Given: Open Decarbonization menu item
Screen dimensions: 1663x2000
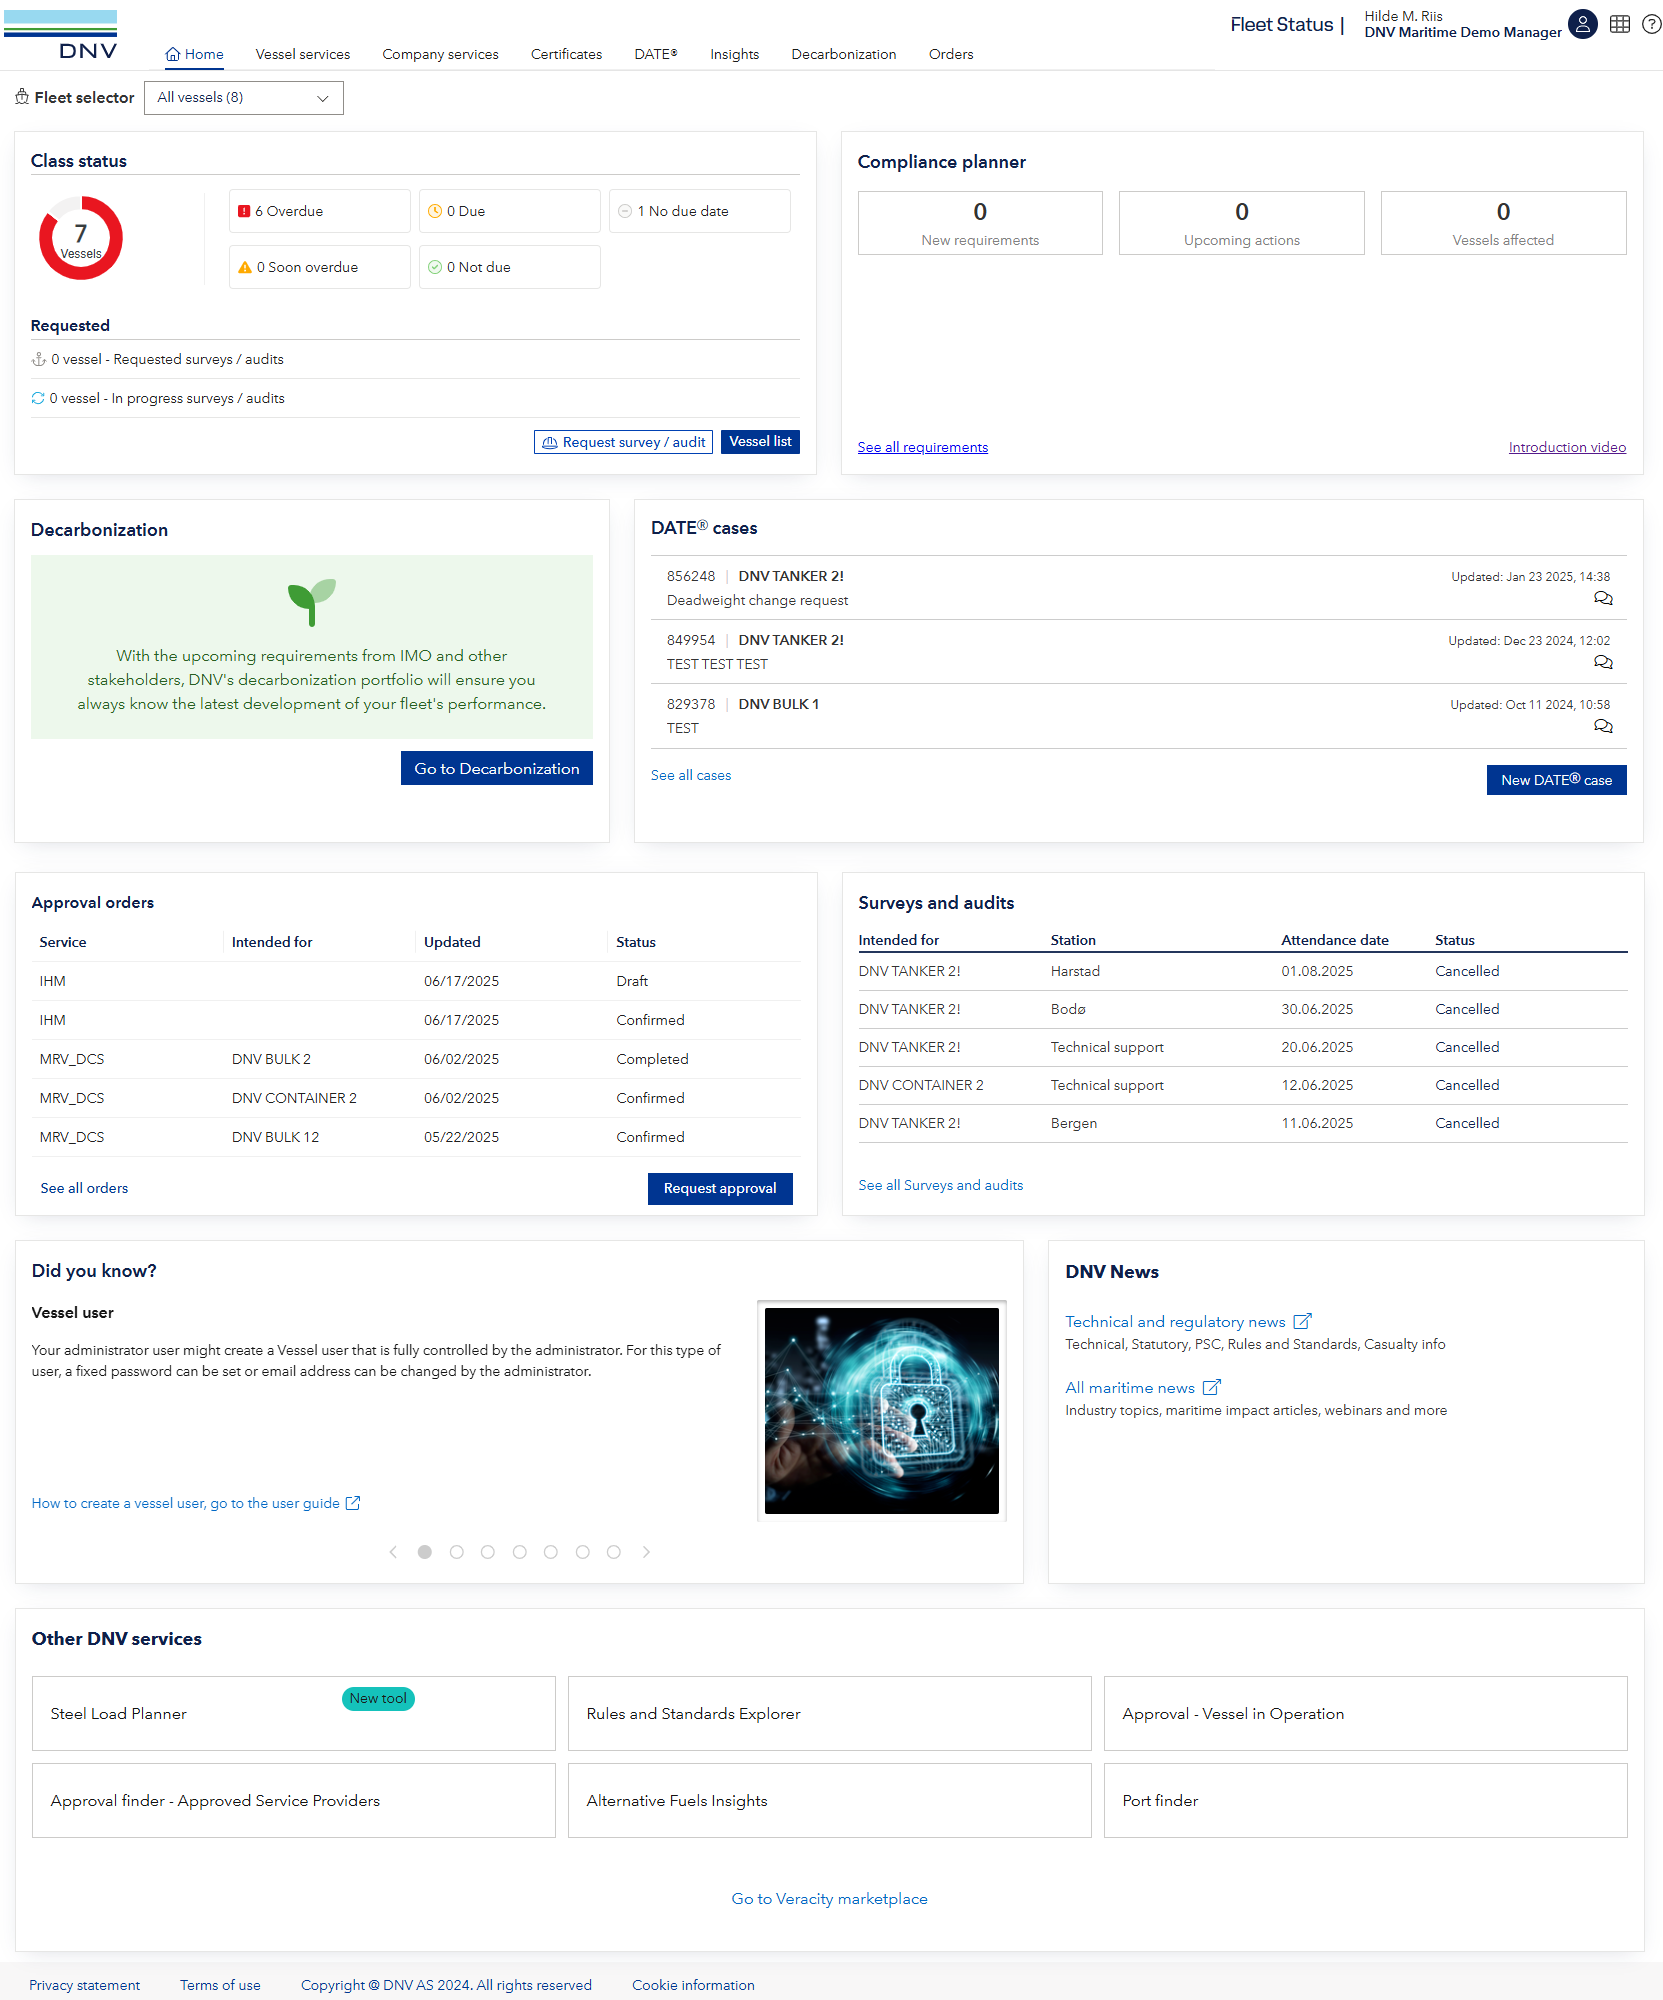Looking at the screenshot, I should (844, 54).
